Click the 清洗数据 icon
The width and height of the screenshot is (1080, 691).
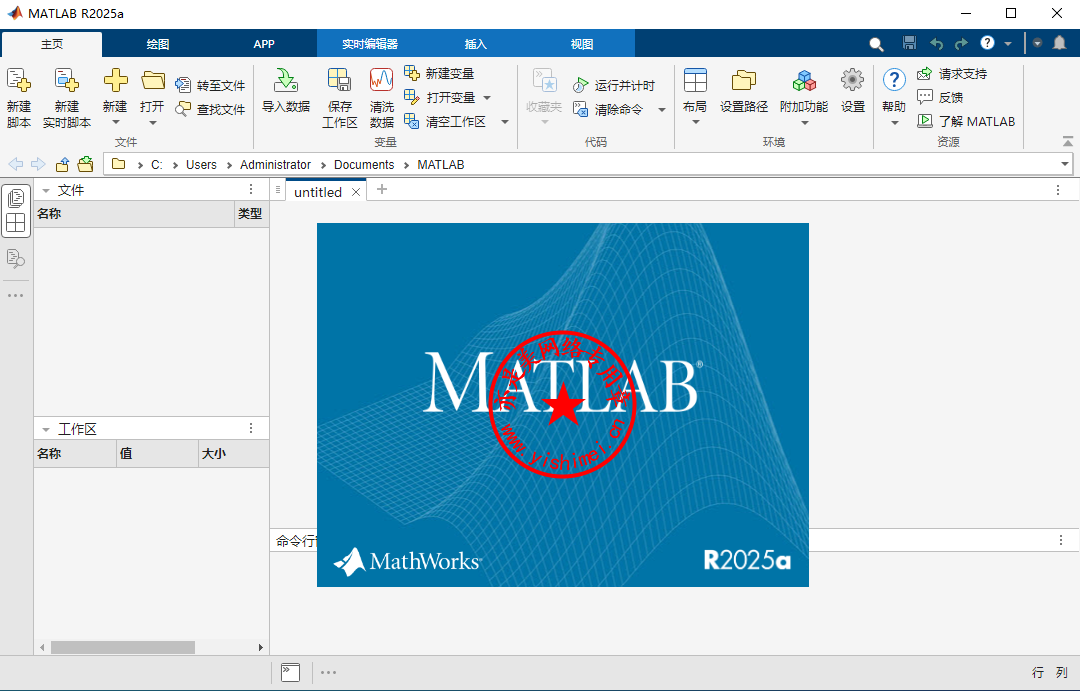(381, 81)
